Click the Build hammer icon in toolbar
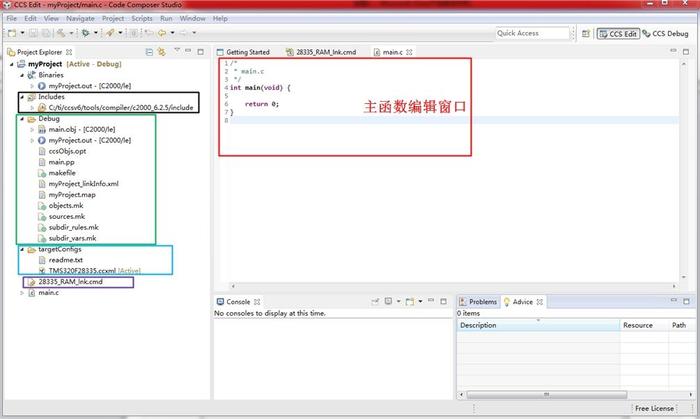The width and height of the screenshot is (700, 419). [x=61, y=33]
